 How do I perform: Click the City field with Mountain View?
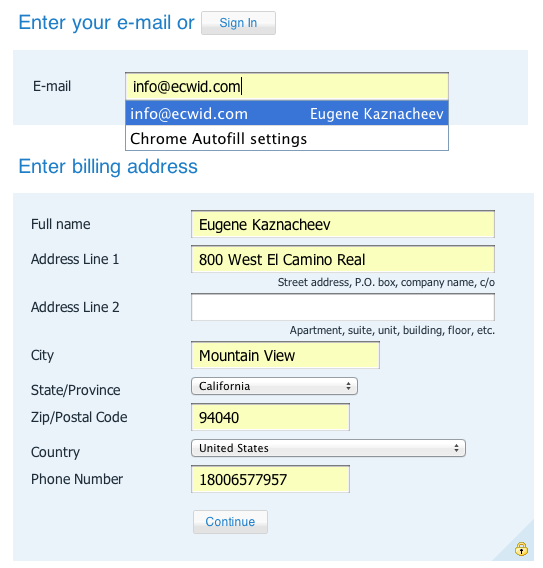point(285,355)
